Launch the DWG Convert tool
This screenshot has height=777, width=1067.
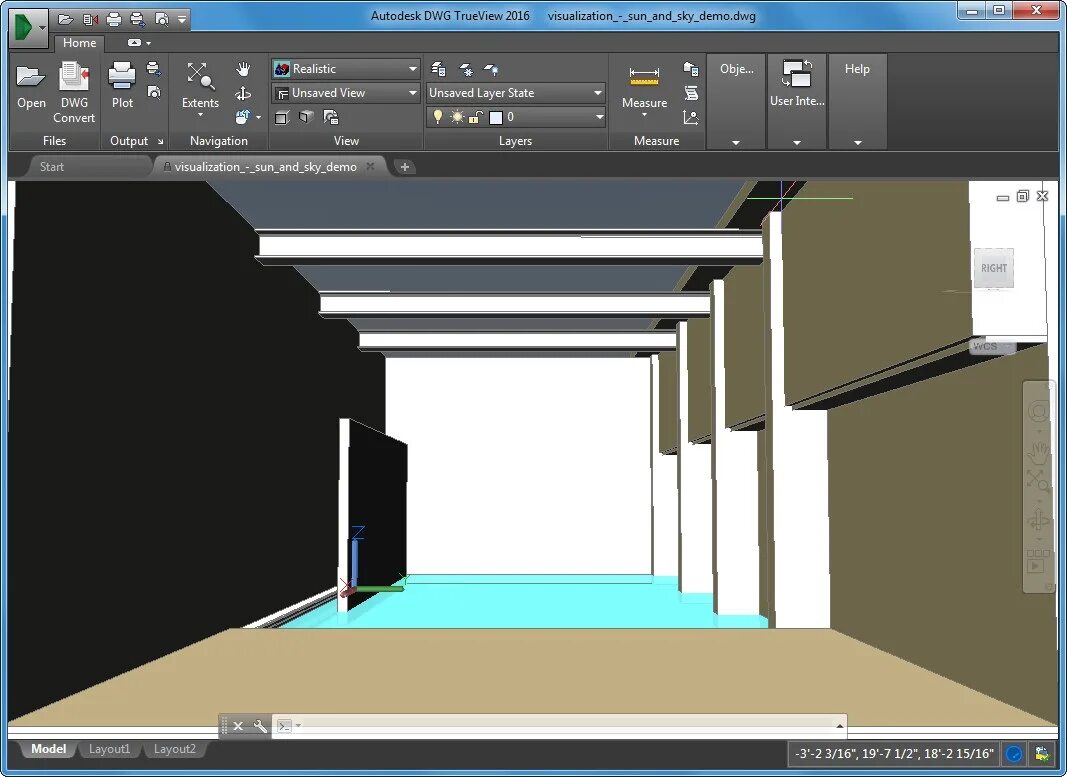[x=74, y=93]
